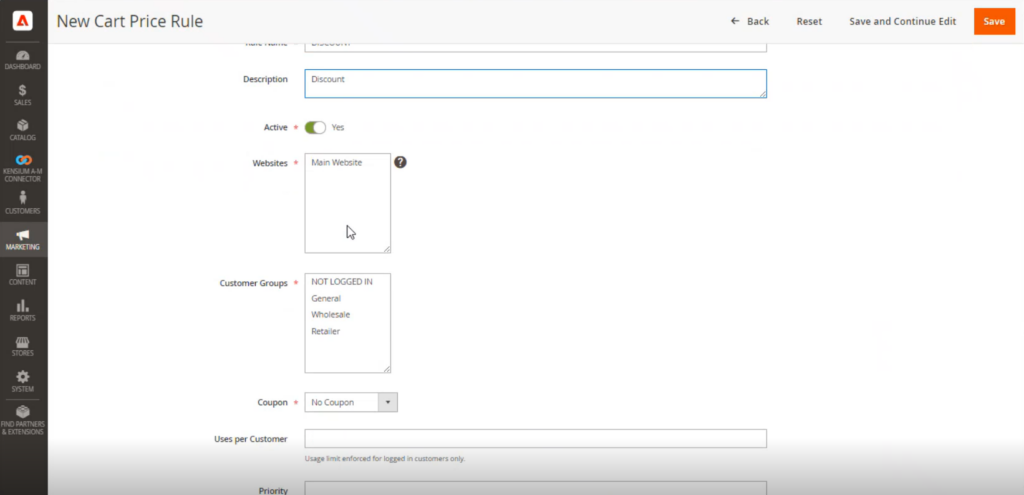Image resolution: width=1024 pixels, height=495 pixels.
Task: Select Retailer customer group
Action: click(325, 331)
